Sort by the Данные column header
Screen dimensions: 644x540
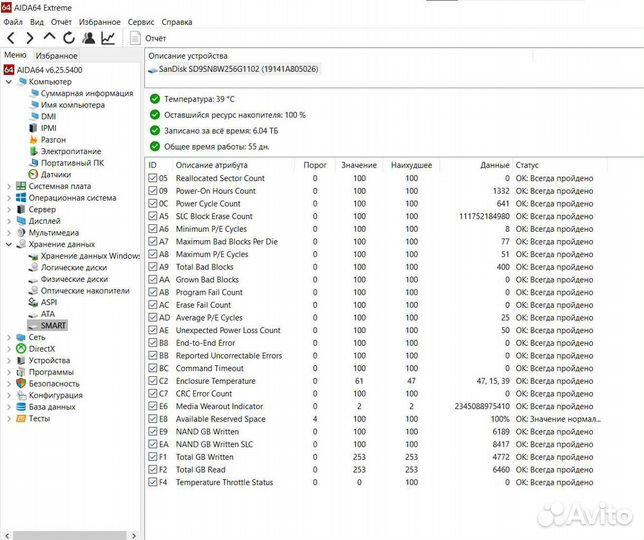coord(494,164)
